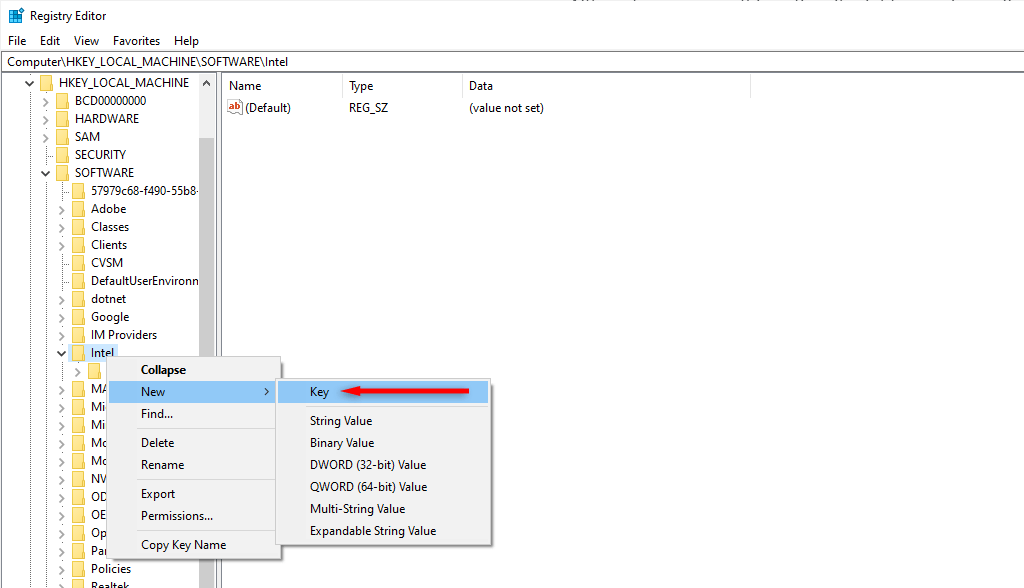The height and width of the screenshot is (588, 1024).
Task: Click the (Default) string value icon
Action: 235,107
